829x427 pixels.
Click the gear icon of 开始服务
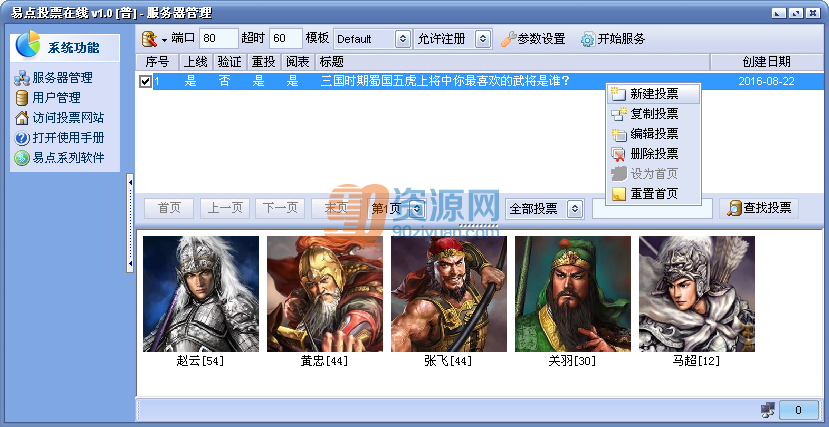point(588,40)
